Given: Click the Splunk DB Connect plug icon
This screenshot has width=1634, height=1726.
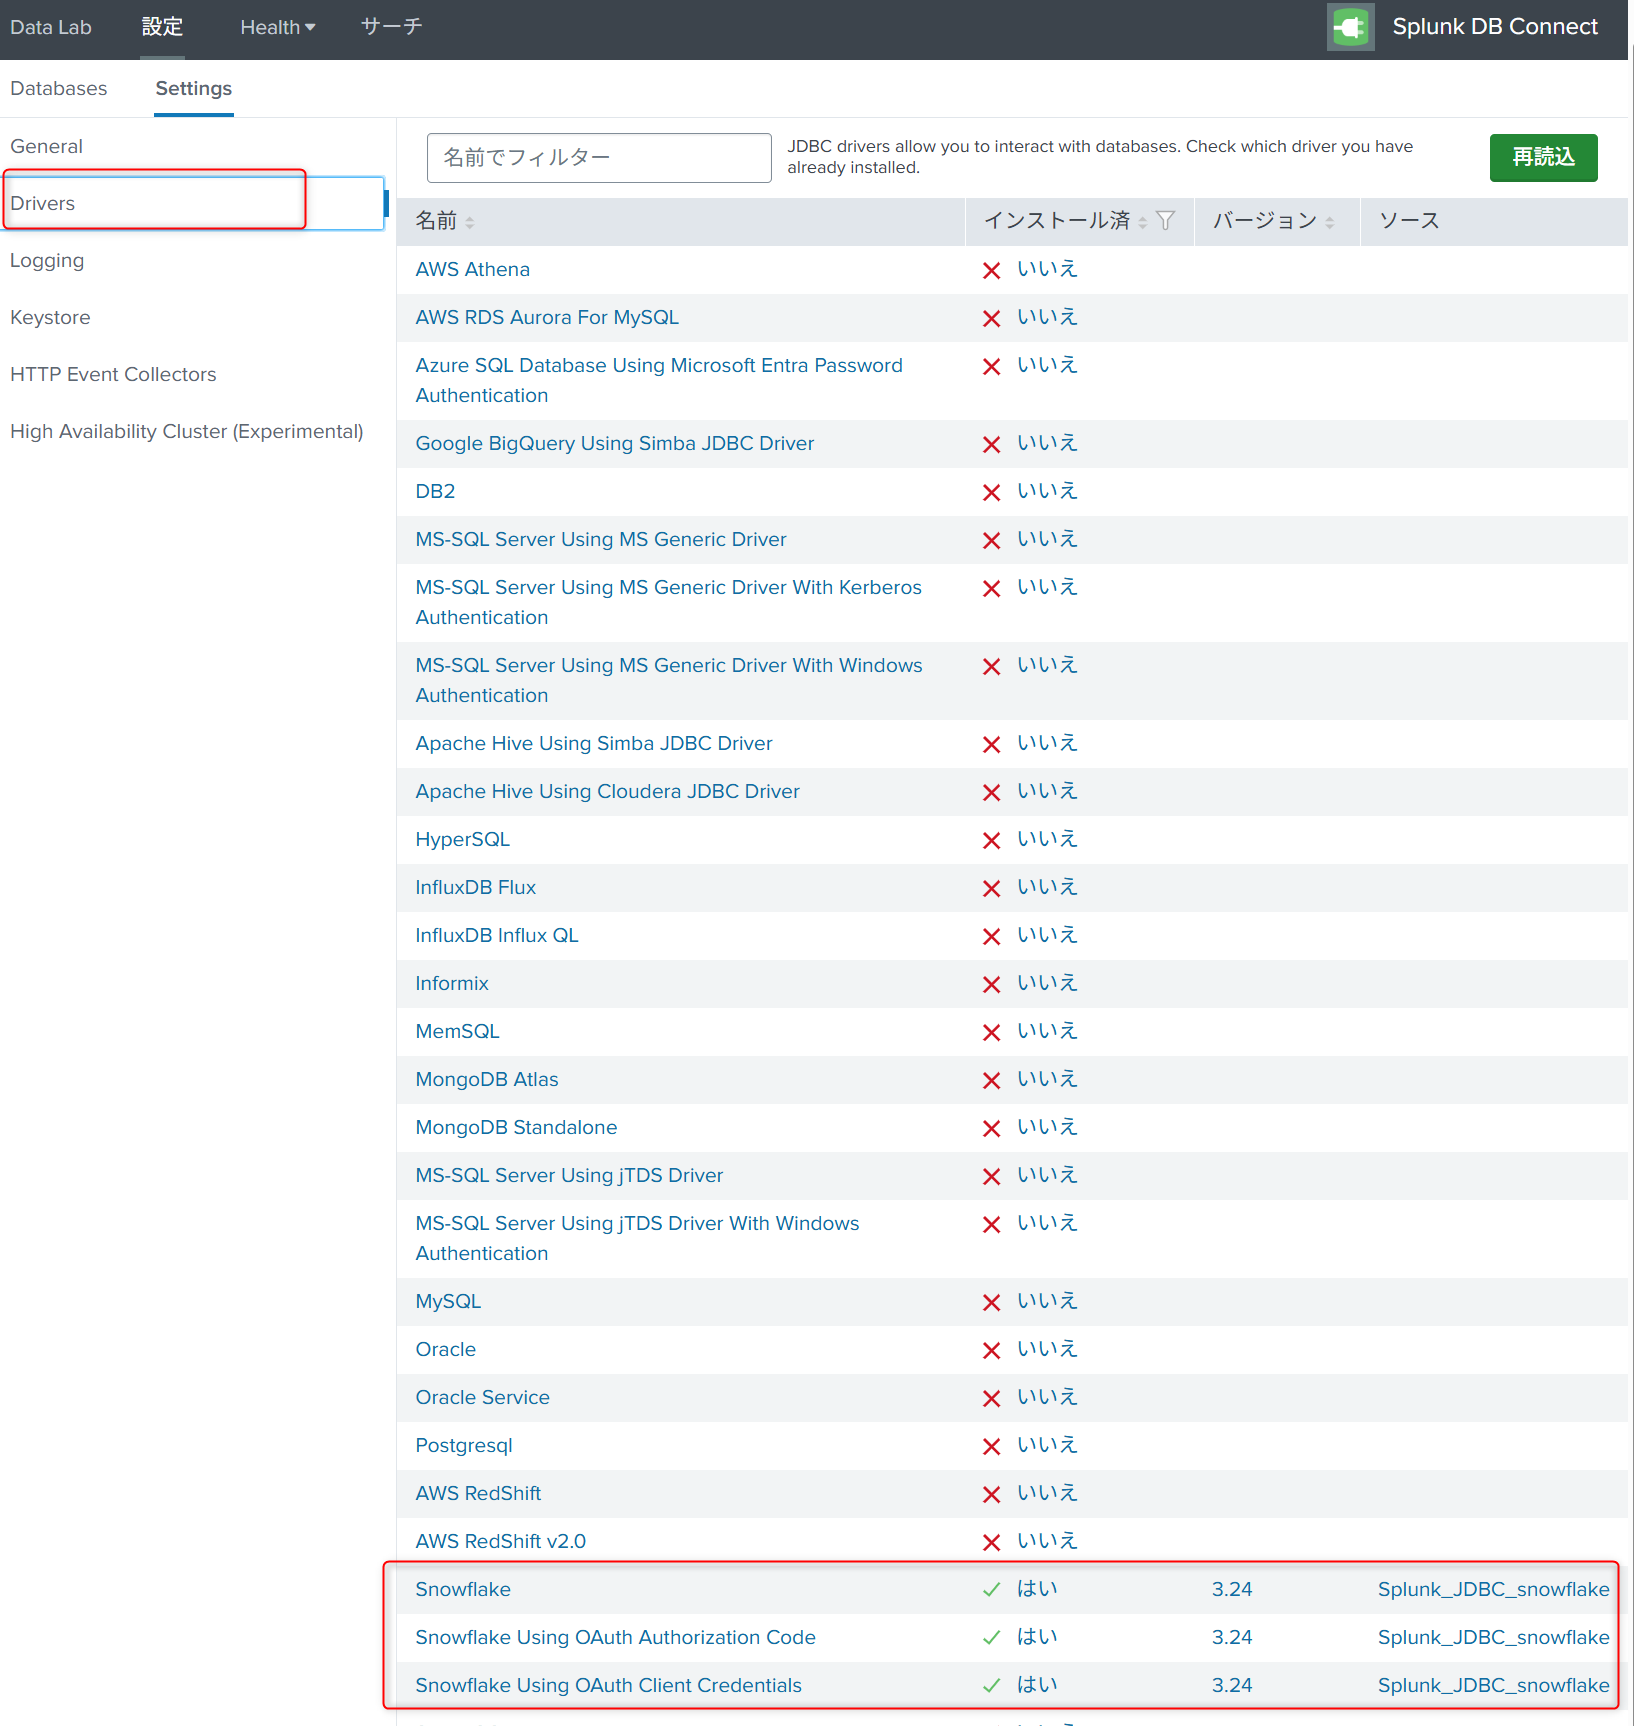Looking at the screenshot, I should click(x=1350, y=27).
